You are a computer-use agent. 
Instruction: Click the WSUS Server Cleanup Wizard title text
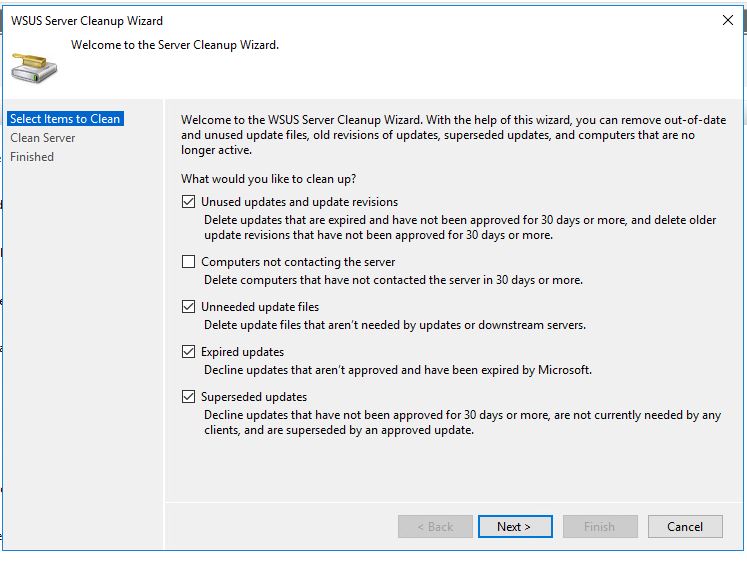point(87,21)
